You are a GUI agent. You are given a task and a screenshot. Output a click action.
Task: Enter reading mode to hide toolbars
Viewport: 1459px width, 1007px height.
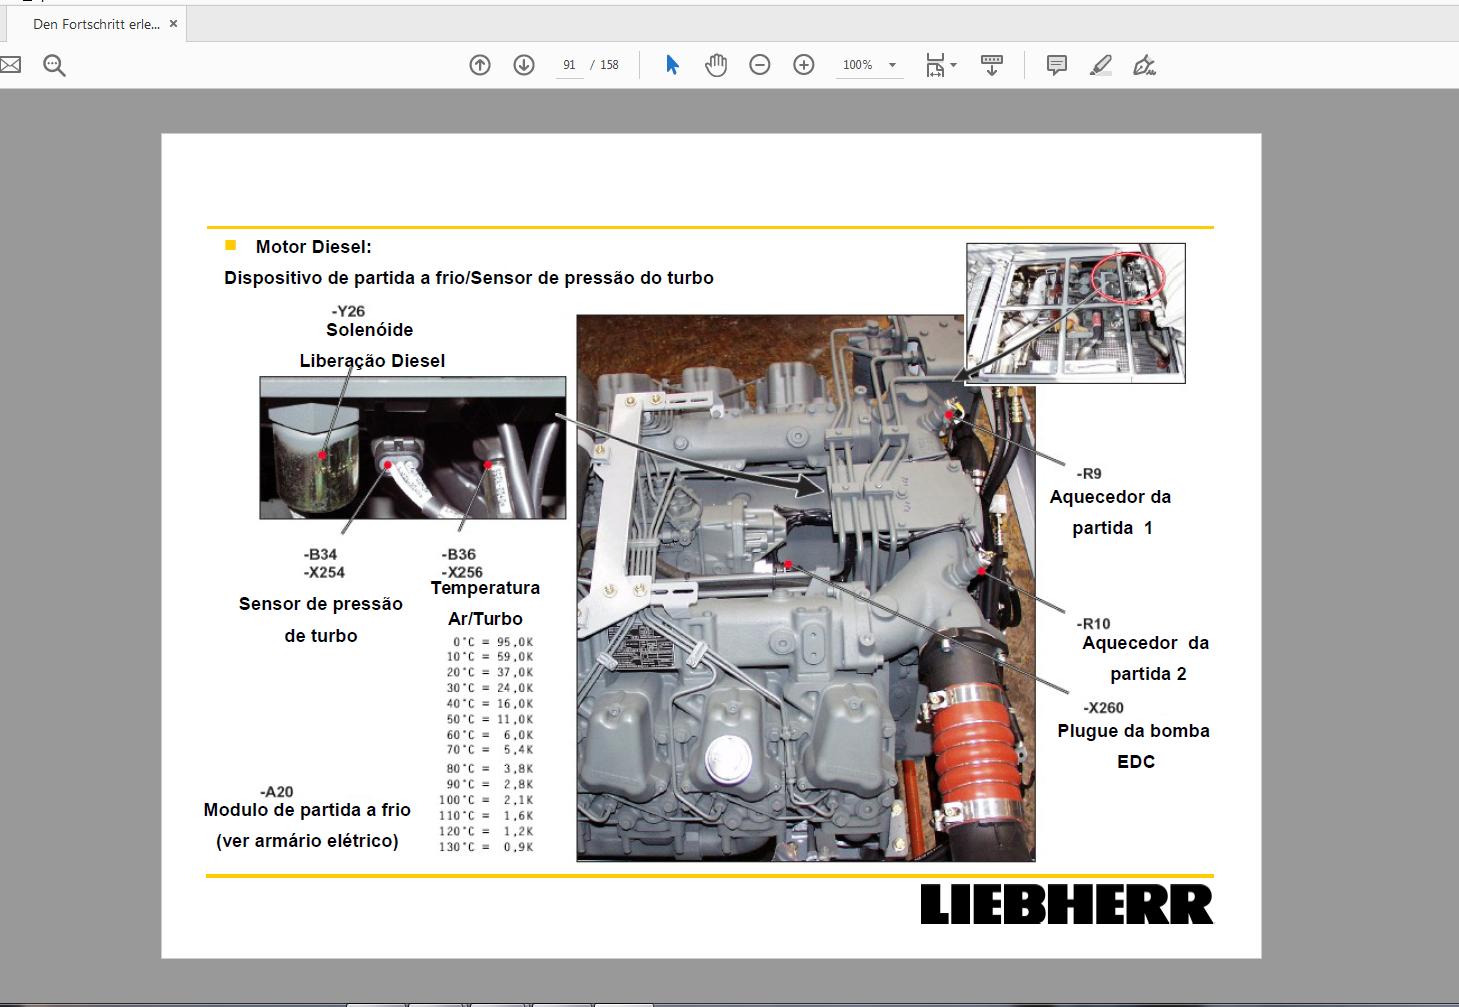pos(991,64)
